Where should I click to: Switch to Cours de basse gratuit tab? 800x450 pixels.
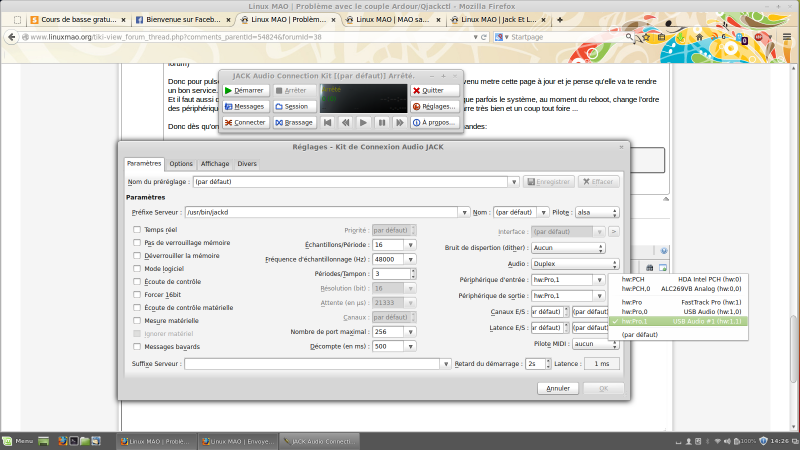(x=78, y=19)
